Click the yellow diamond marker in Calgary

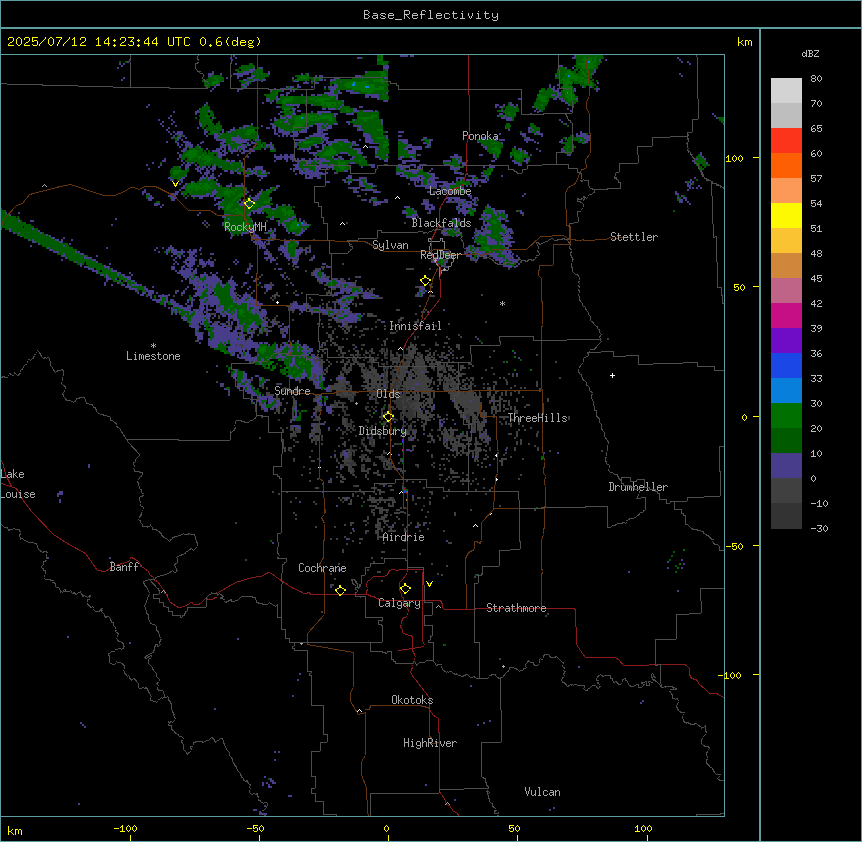(x=405, y=589)
